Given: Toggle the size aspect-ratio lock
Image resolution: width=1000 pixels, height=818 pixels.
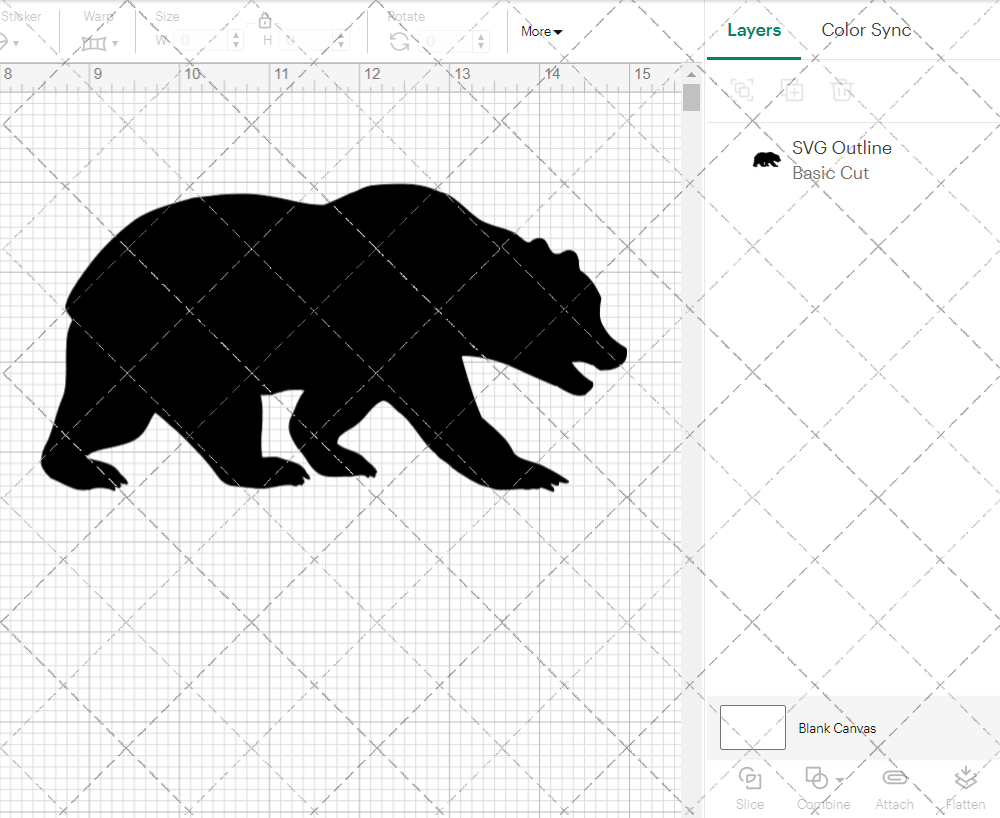Looking at the screenshot, I should coord(265,20).
